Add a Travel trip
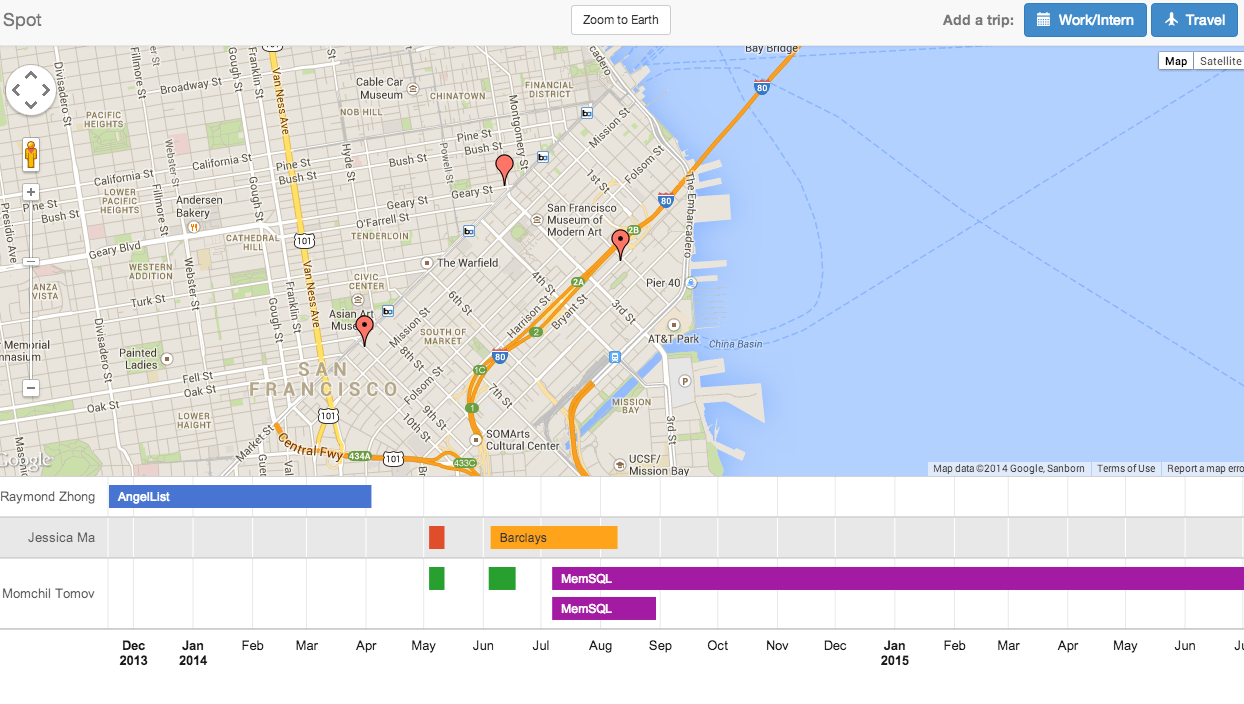This screenshot has height=704, width=1244. click(x=1194, y=20)
